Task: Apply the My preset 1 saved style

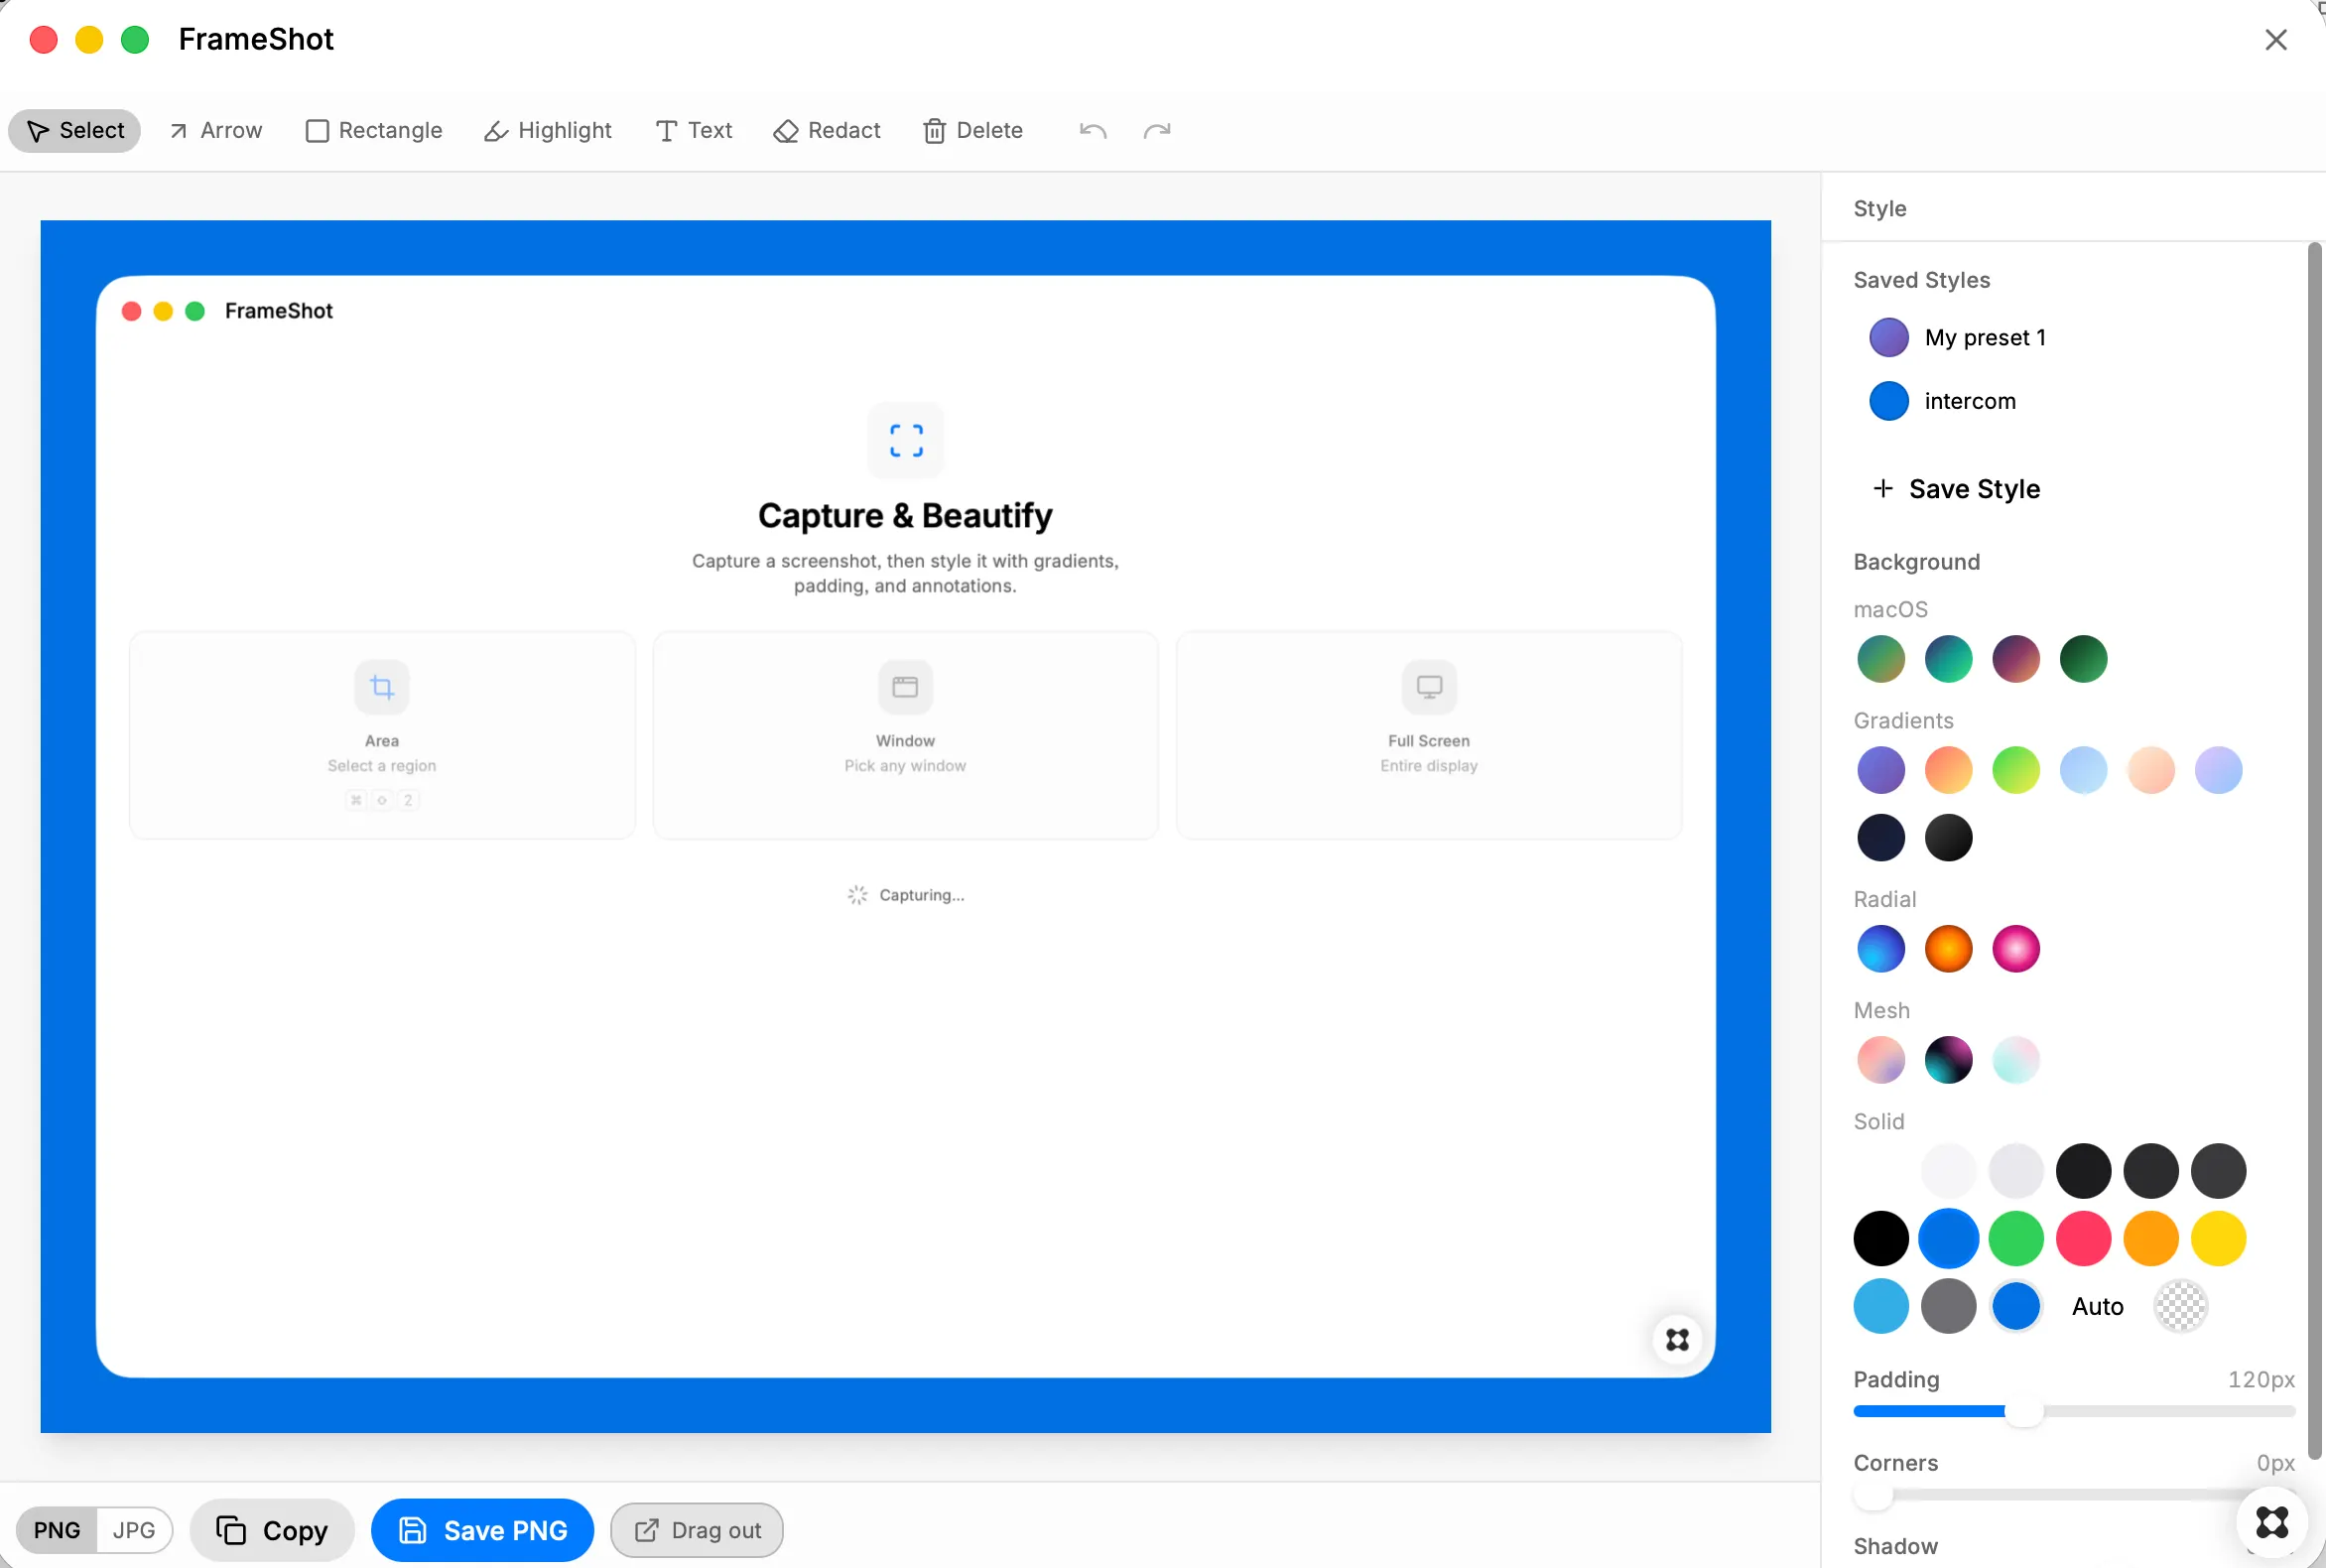Action: [1958, 338]
